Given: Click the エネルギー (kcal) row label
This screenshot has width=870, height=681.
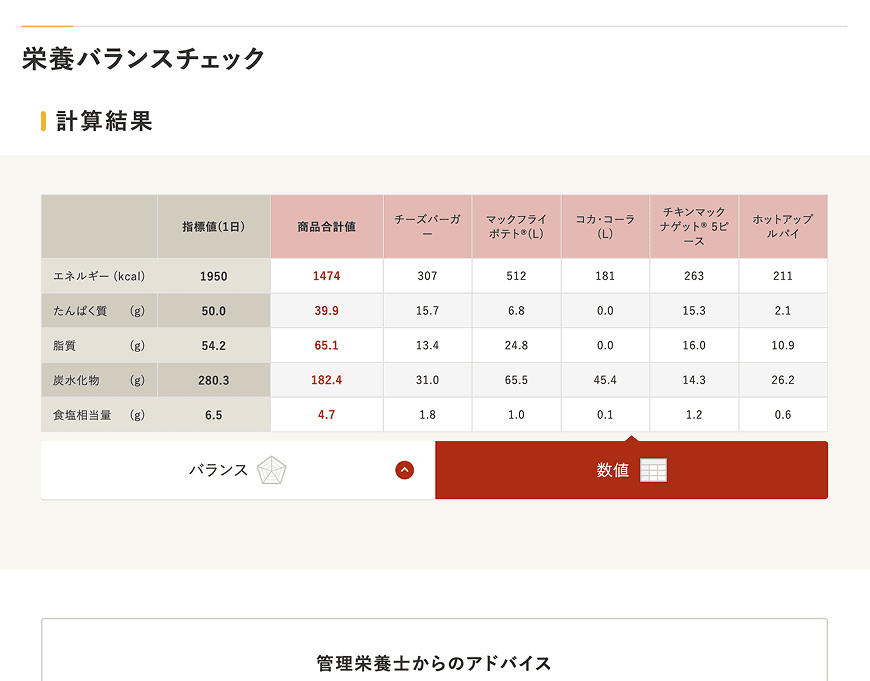Looking at the screenshot, I should 99,276.
